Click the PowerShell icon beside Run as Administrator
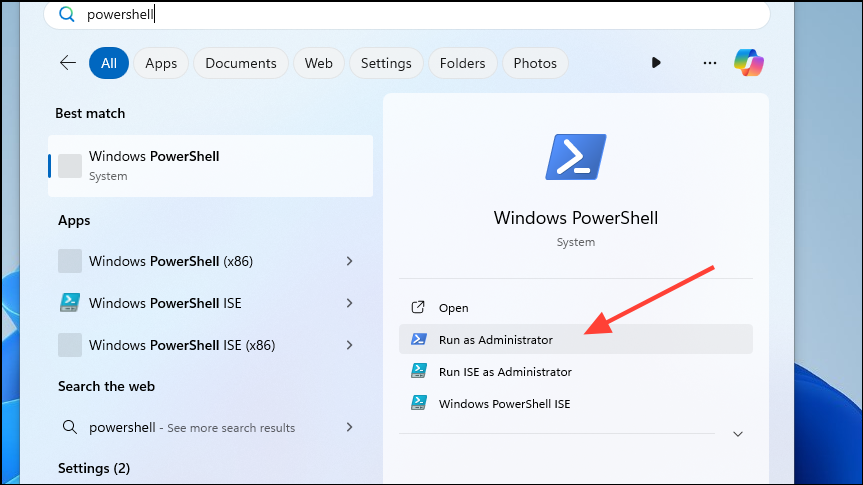Screen dimensions: 863x485 coord(419,339)
